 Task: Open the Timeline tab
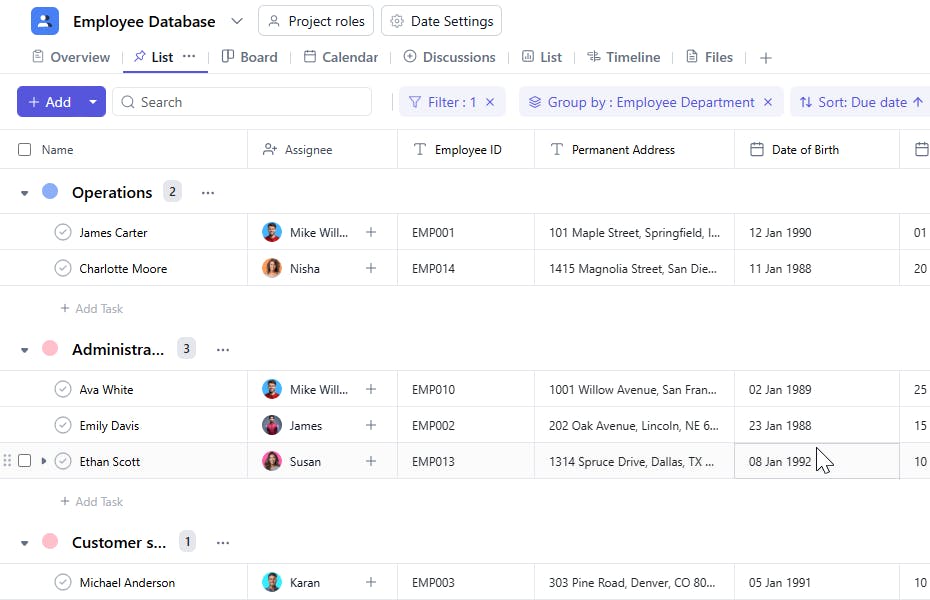(623, 57)
